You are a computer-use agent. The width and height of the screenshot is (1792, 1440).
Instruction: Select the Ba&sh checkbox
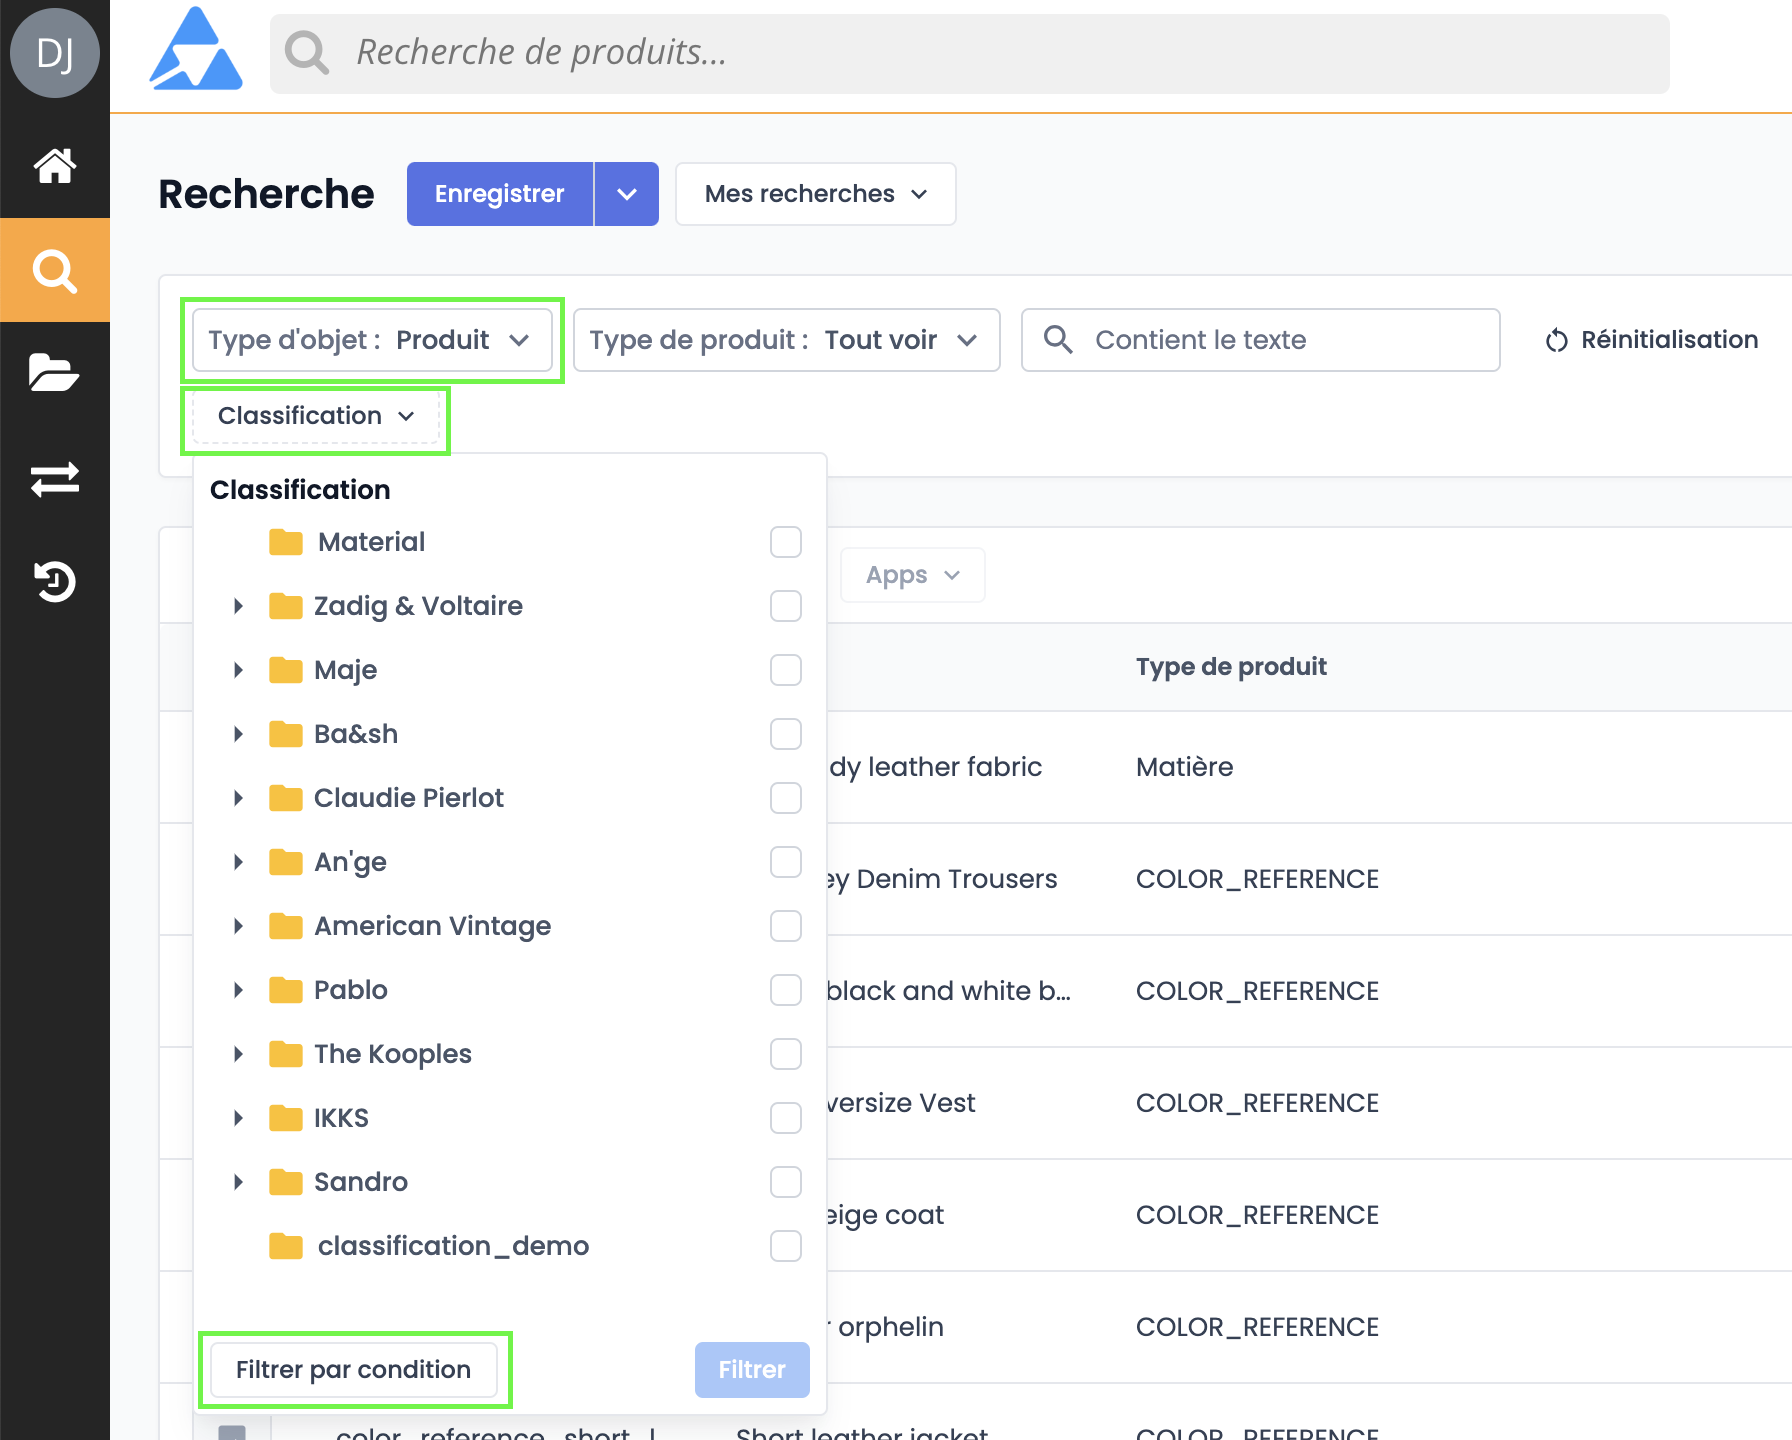(x=786, y=734)
